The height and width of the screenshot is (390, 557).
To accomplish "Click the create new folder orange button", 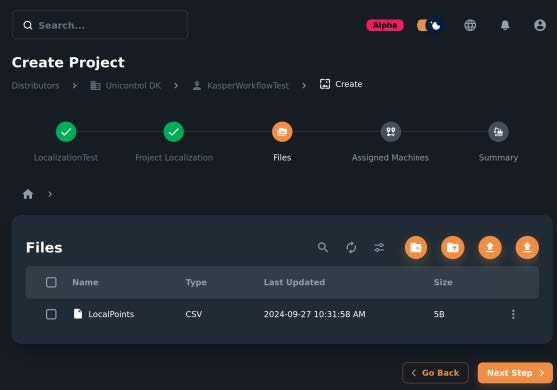I will [x=416, y=247].
